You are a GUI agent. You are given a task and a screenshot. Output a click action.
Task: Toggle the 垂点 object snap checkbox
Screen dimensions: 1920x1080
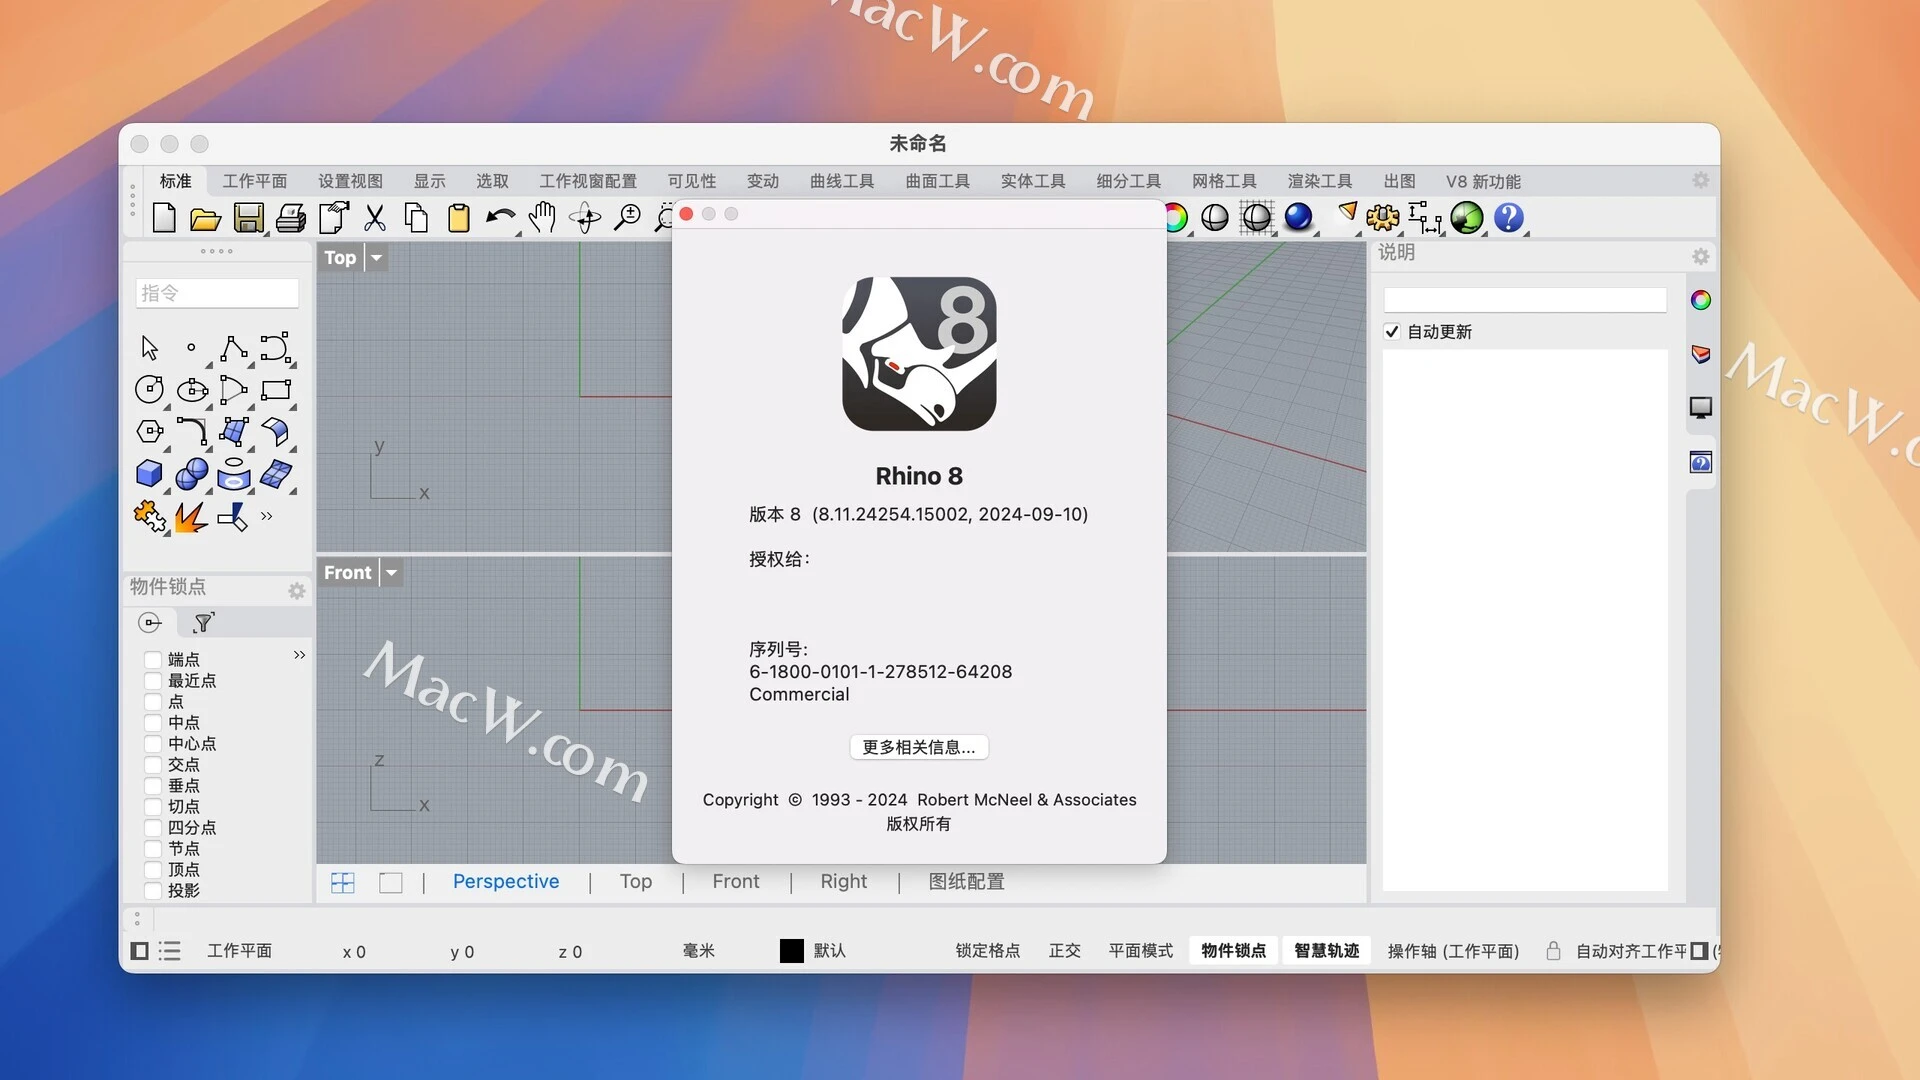[x=153, y=786]
